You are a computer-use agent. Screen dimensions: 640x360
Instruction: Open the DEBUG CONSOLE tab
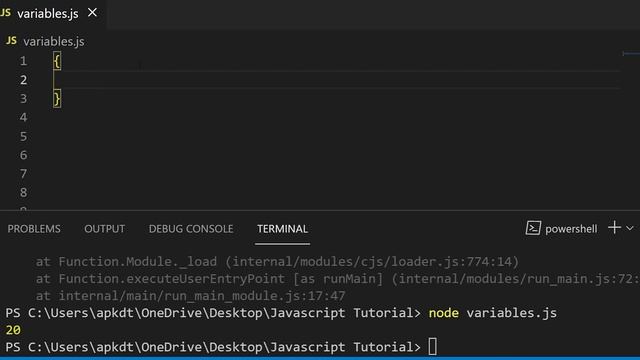point(191,229)
